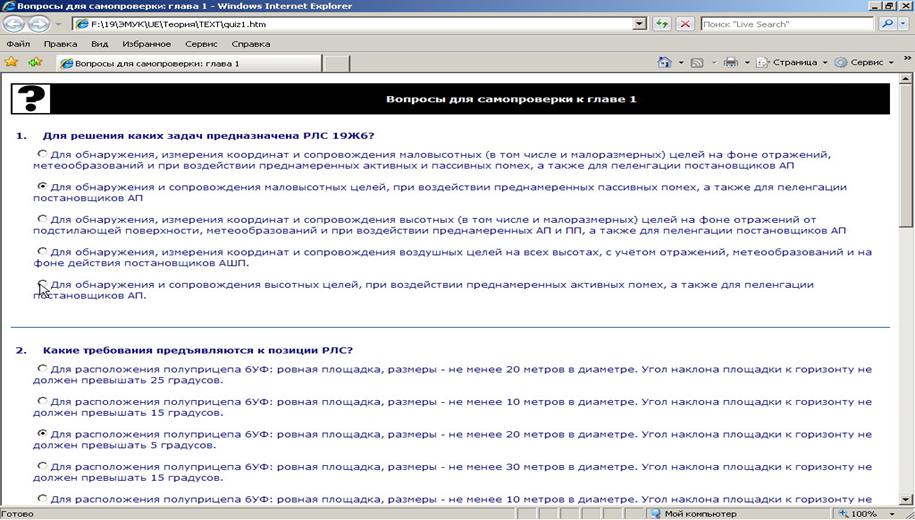Select the 25 degrees answer for question 2

click(x=42, y=369)
